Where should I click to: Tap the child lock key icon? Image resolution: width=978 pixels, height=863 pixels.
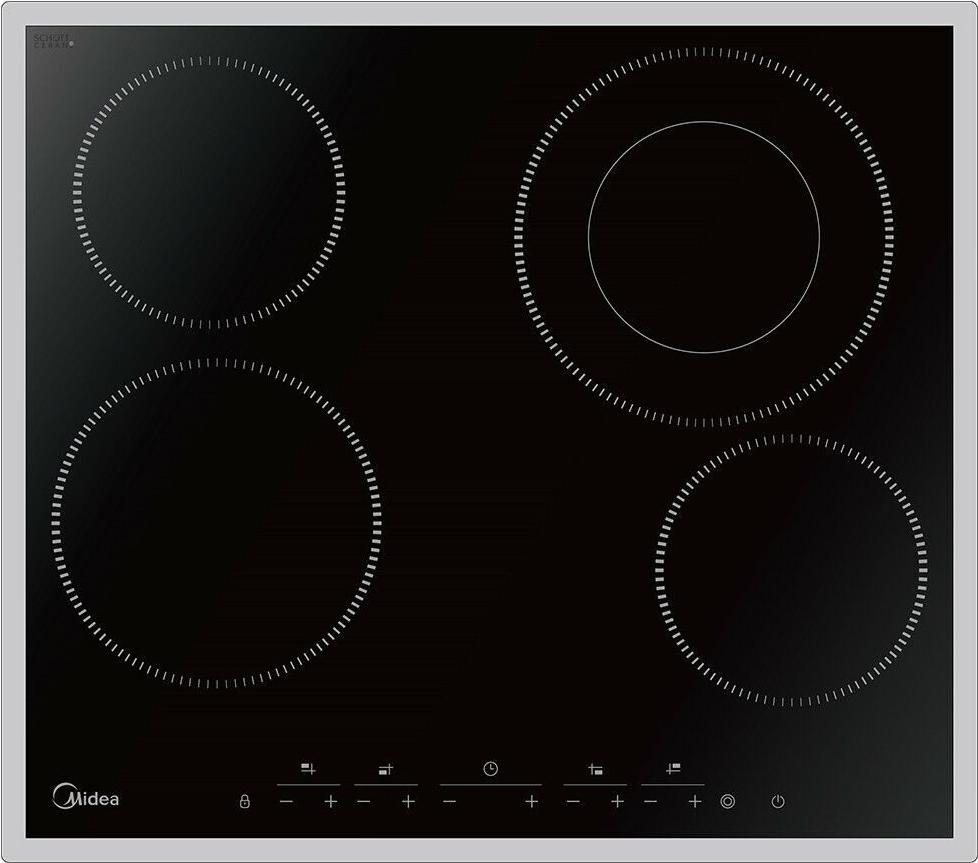pyautogui.click(x=244, y=801)
